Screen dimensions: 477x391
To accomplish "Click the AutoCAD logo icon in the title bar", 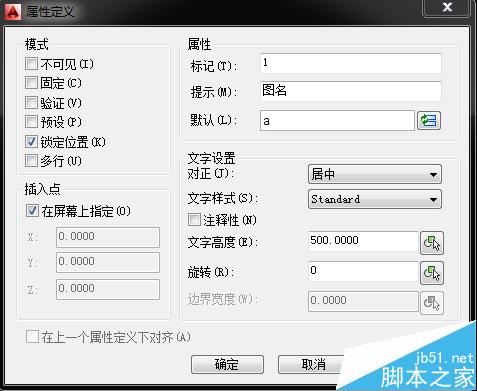I will pyautogui.click(x=13, y=12).
